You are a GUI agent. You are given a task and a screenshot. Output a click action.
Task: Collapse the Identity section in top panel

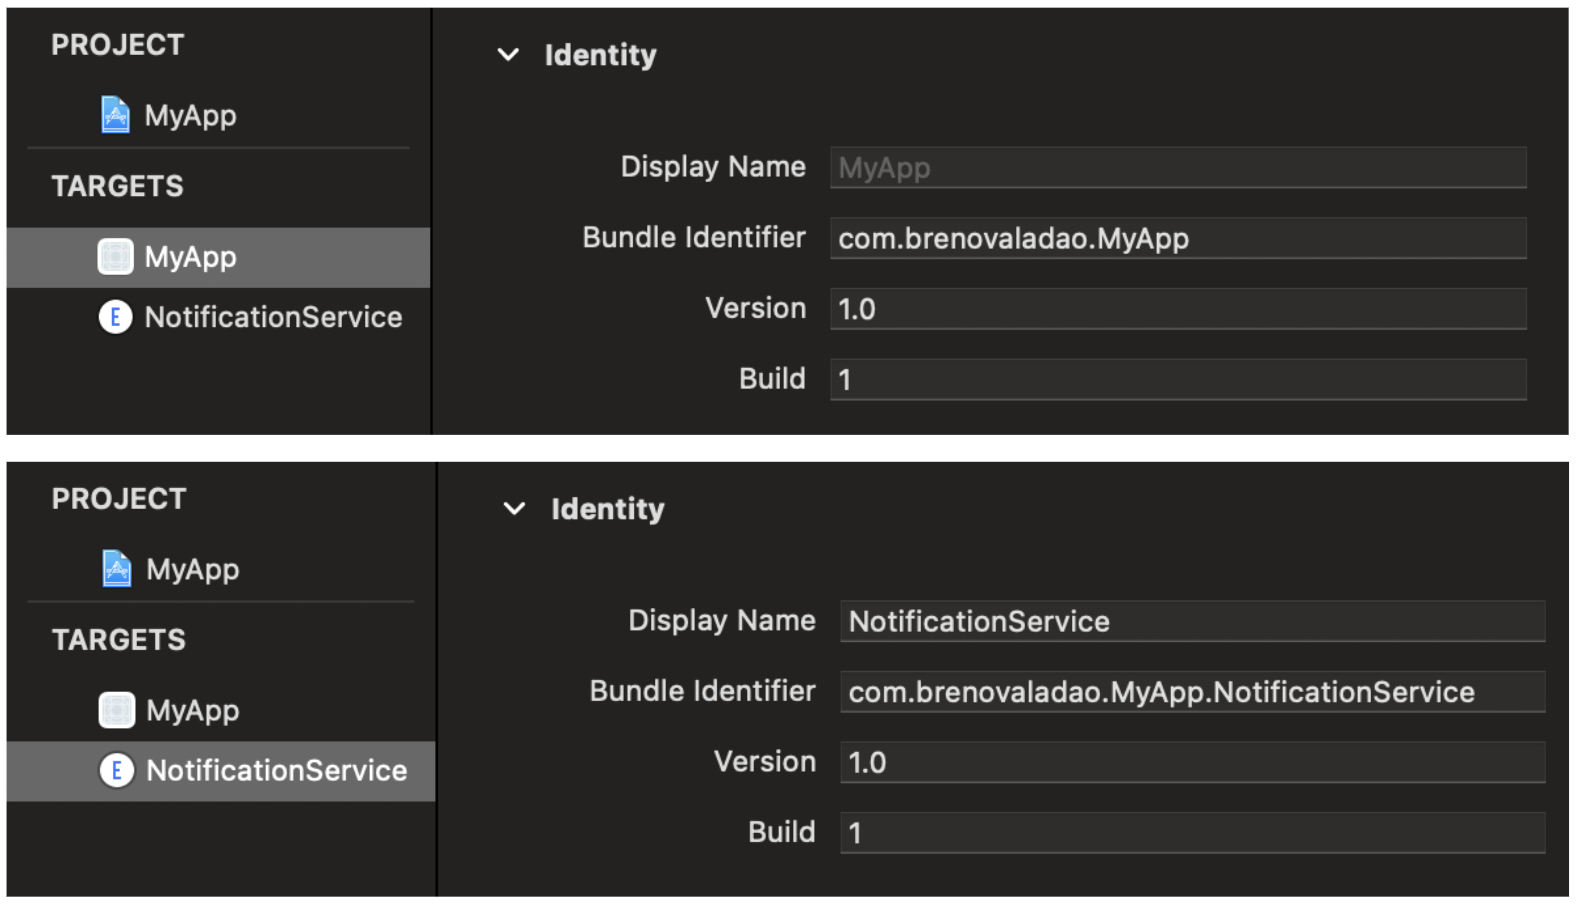coord(508,55)
